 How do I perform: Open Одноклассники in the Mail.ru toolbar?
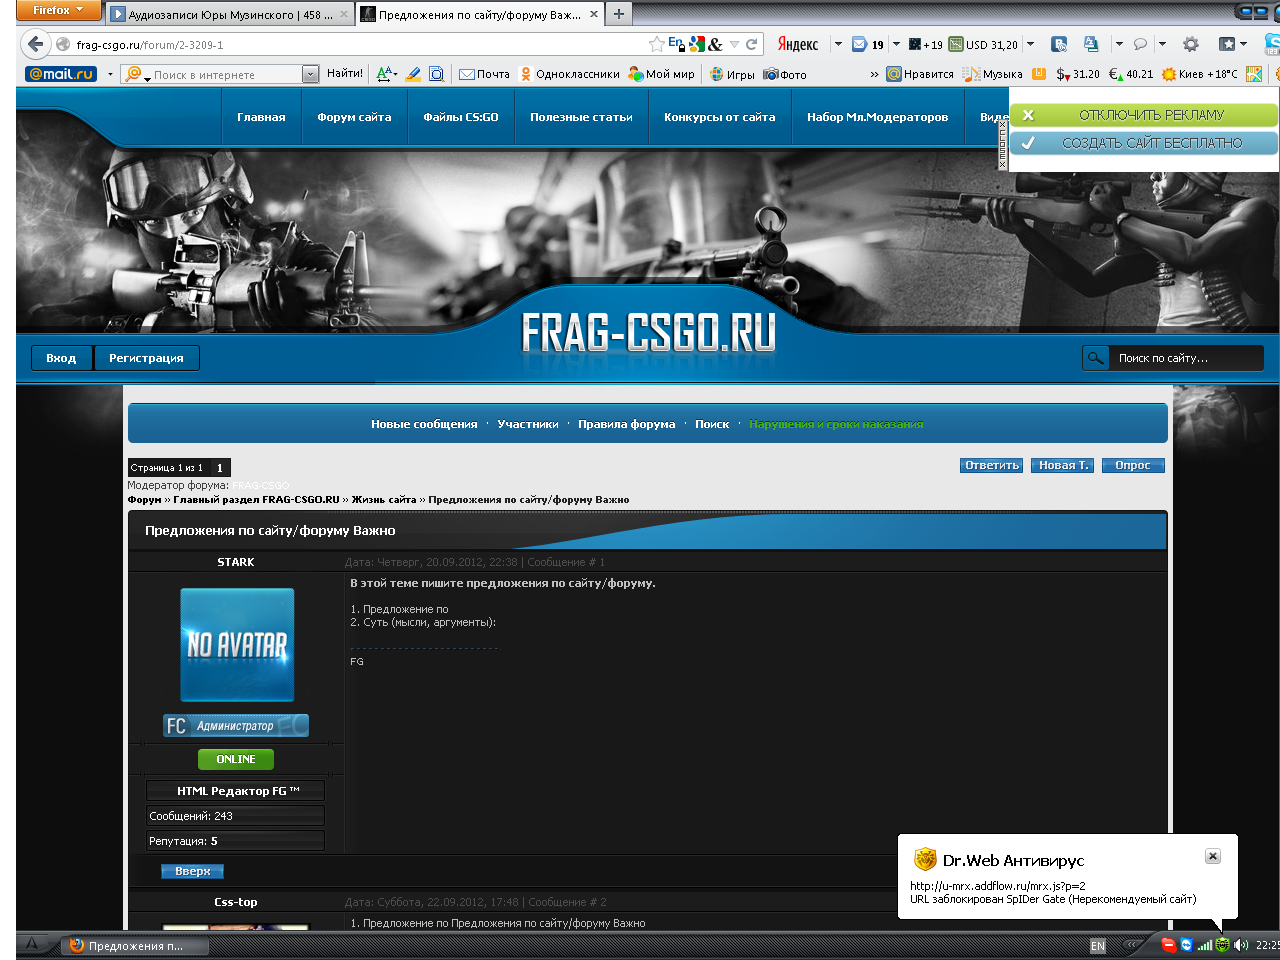point(570,74)
